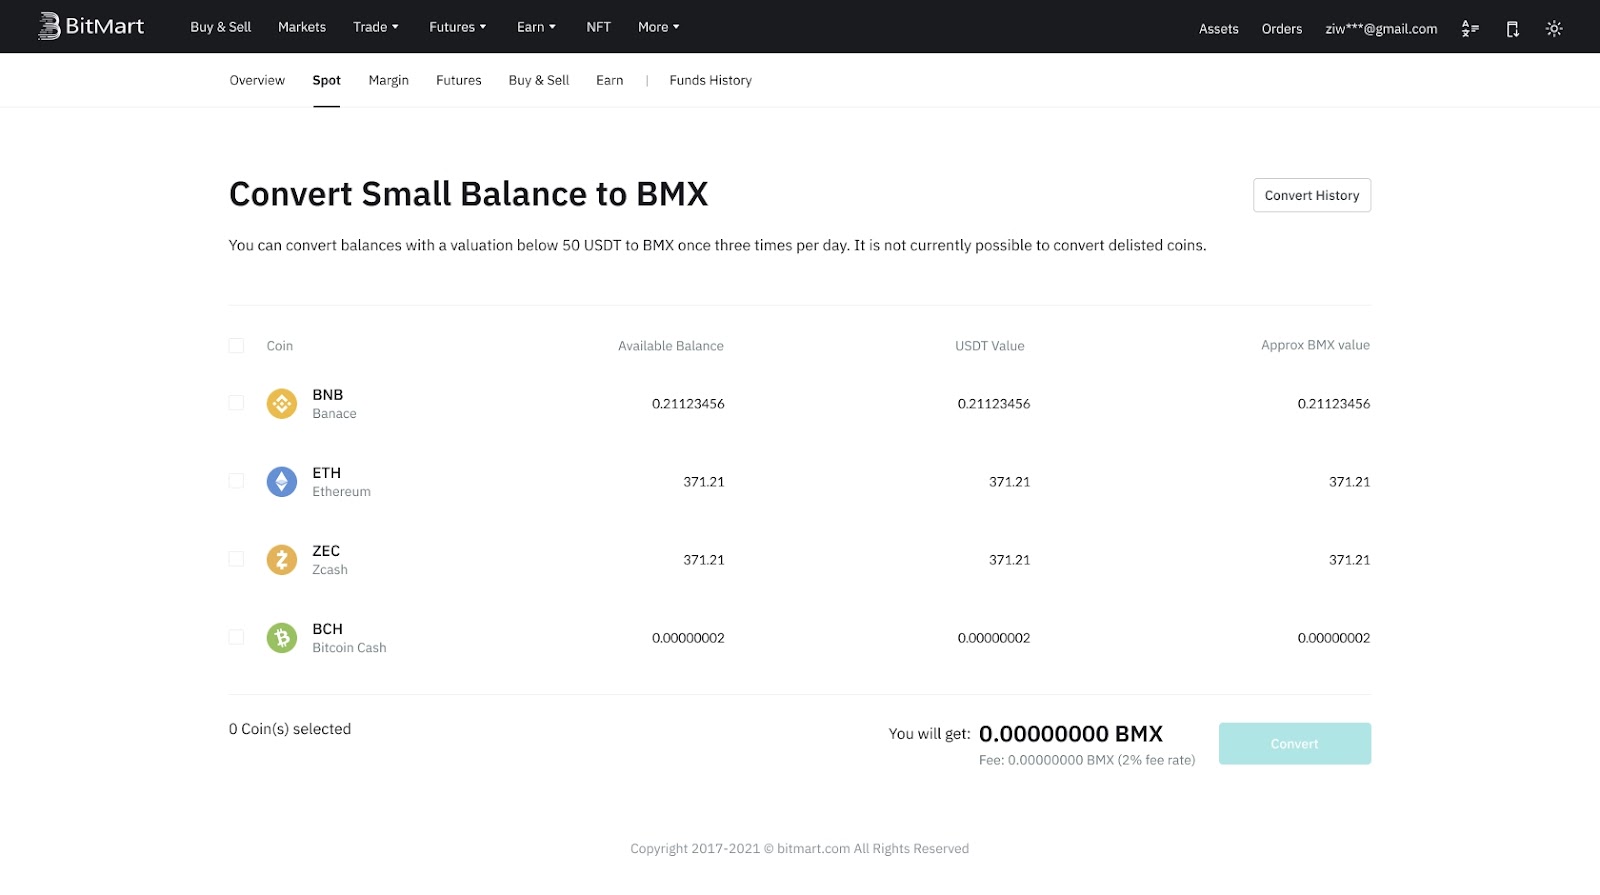Click the app download icon in header
Viewport: 1600px width, 895px height.
tap(1513, 29)
